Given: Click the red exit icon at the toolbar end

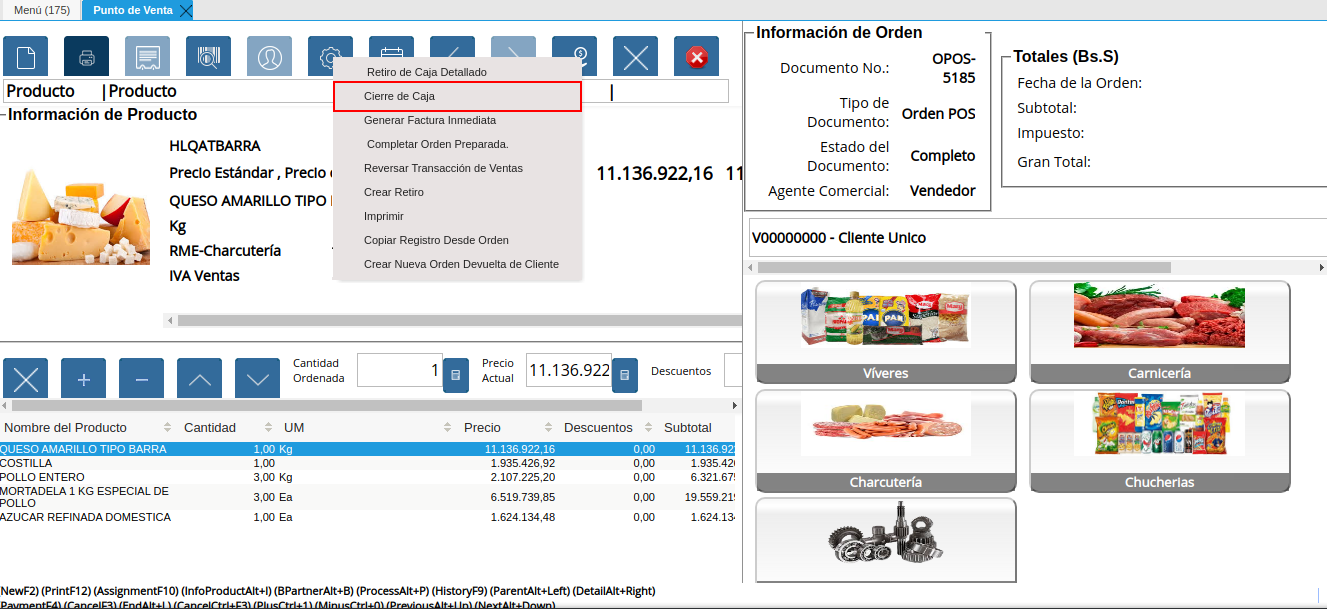Looking at the screenshot, I should 696,56.
